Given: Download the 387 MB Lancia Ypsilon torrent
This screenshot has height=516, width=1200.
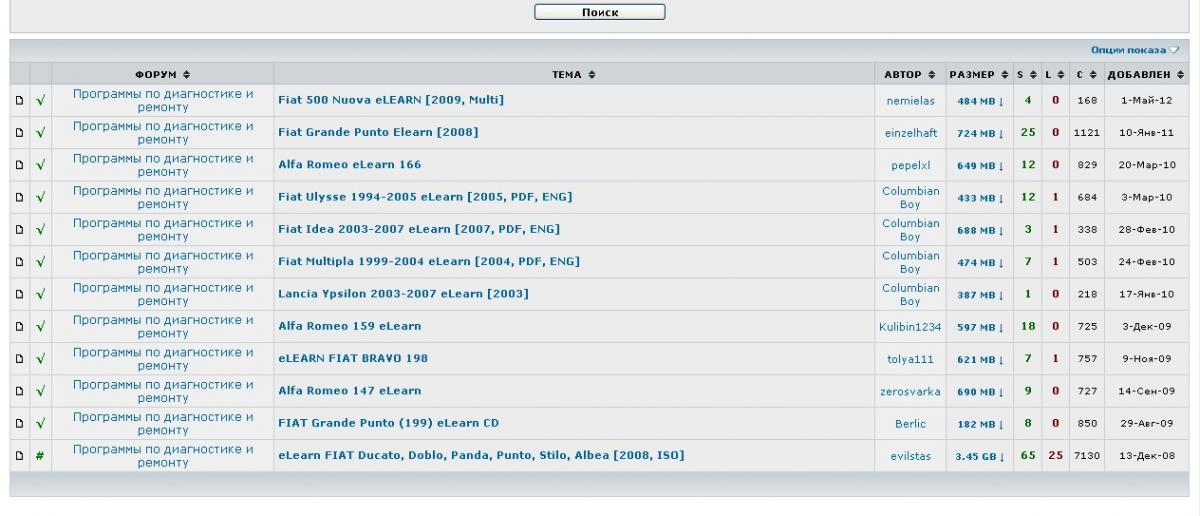Looking at the screenshot, I should (979, 295).
